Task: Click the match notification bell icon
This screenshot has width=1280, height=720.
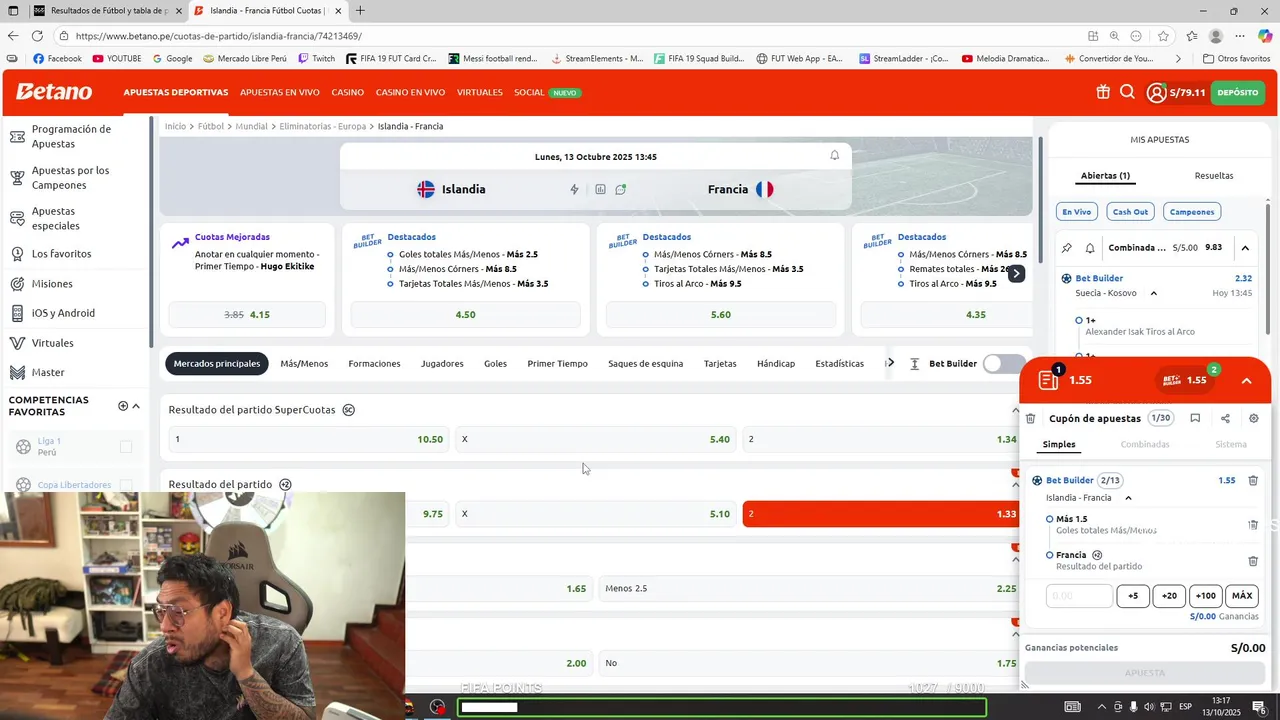Action: 835,155
